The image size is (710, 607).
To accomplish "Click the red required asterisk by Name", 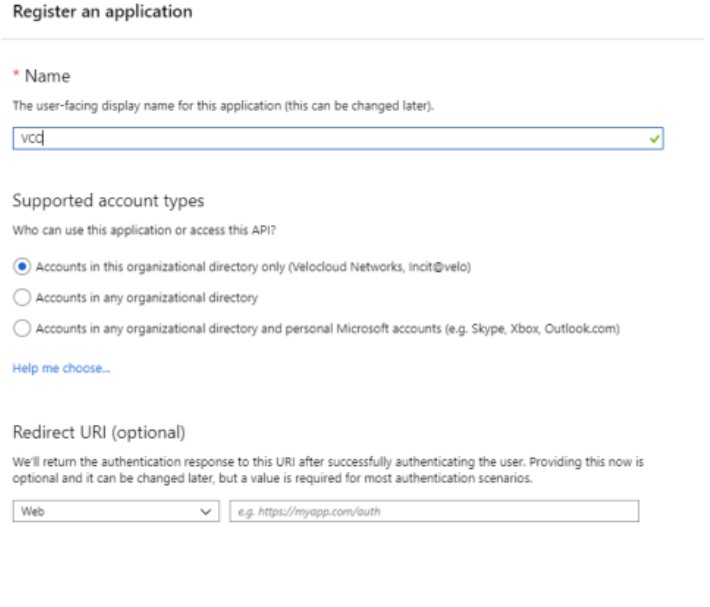I will (16, 72).
